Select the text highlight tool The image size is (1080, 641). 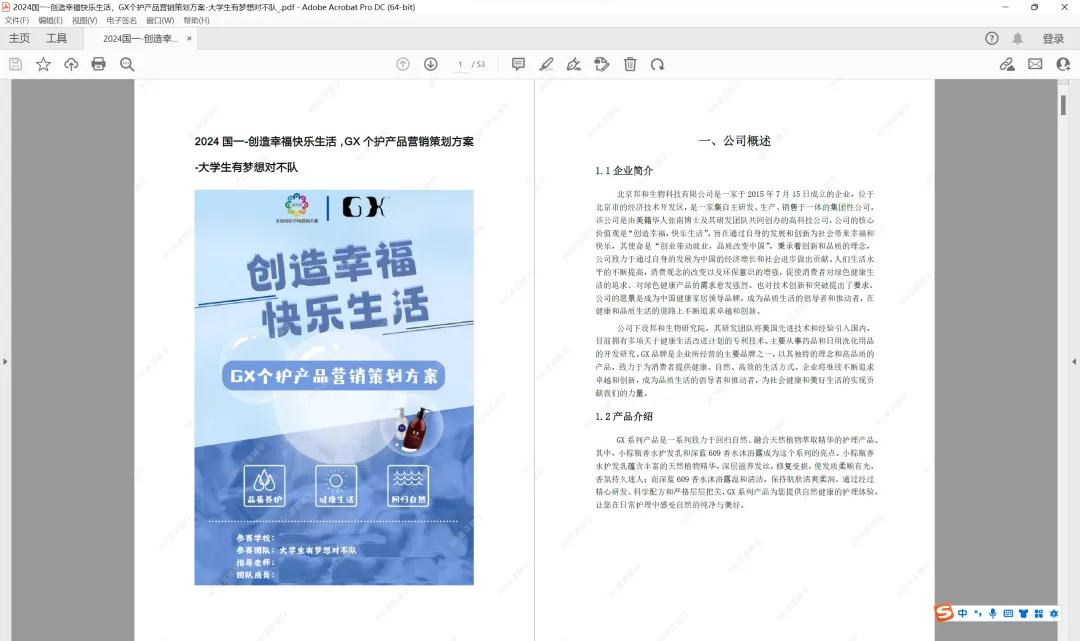(547, 63)
